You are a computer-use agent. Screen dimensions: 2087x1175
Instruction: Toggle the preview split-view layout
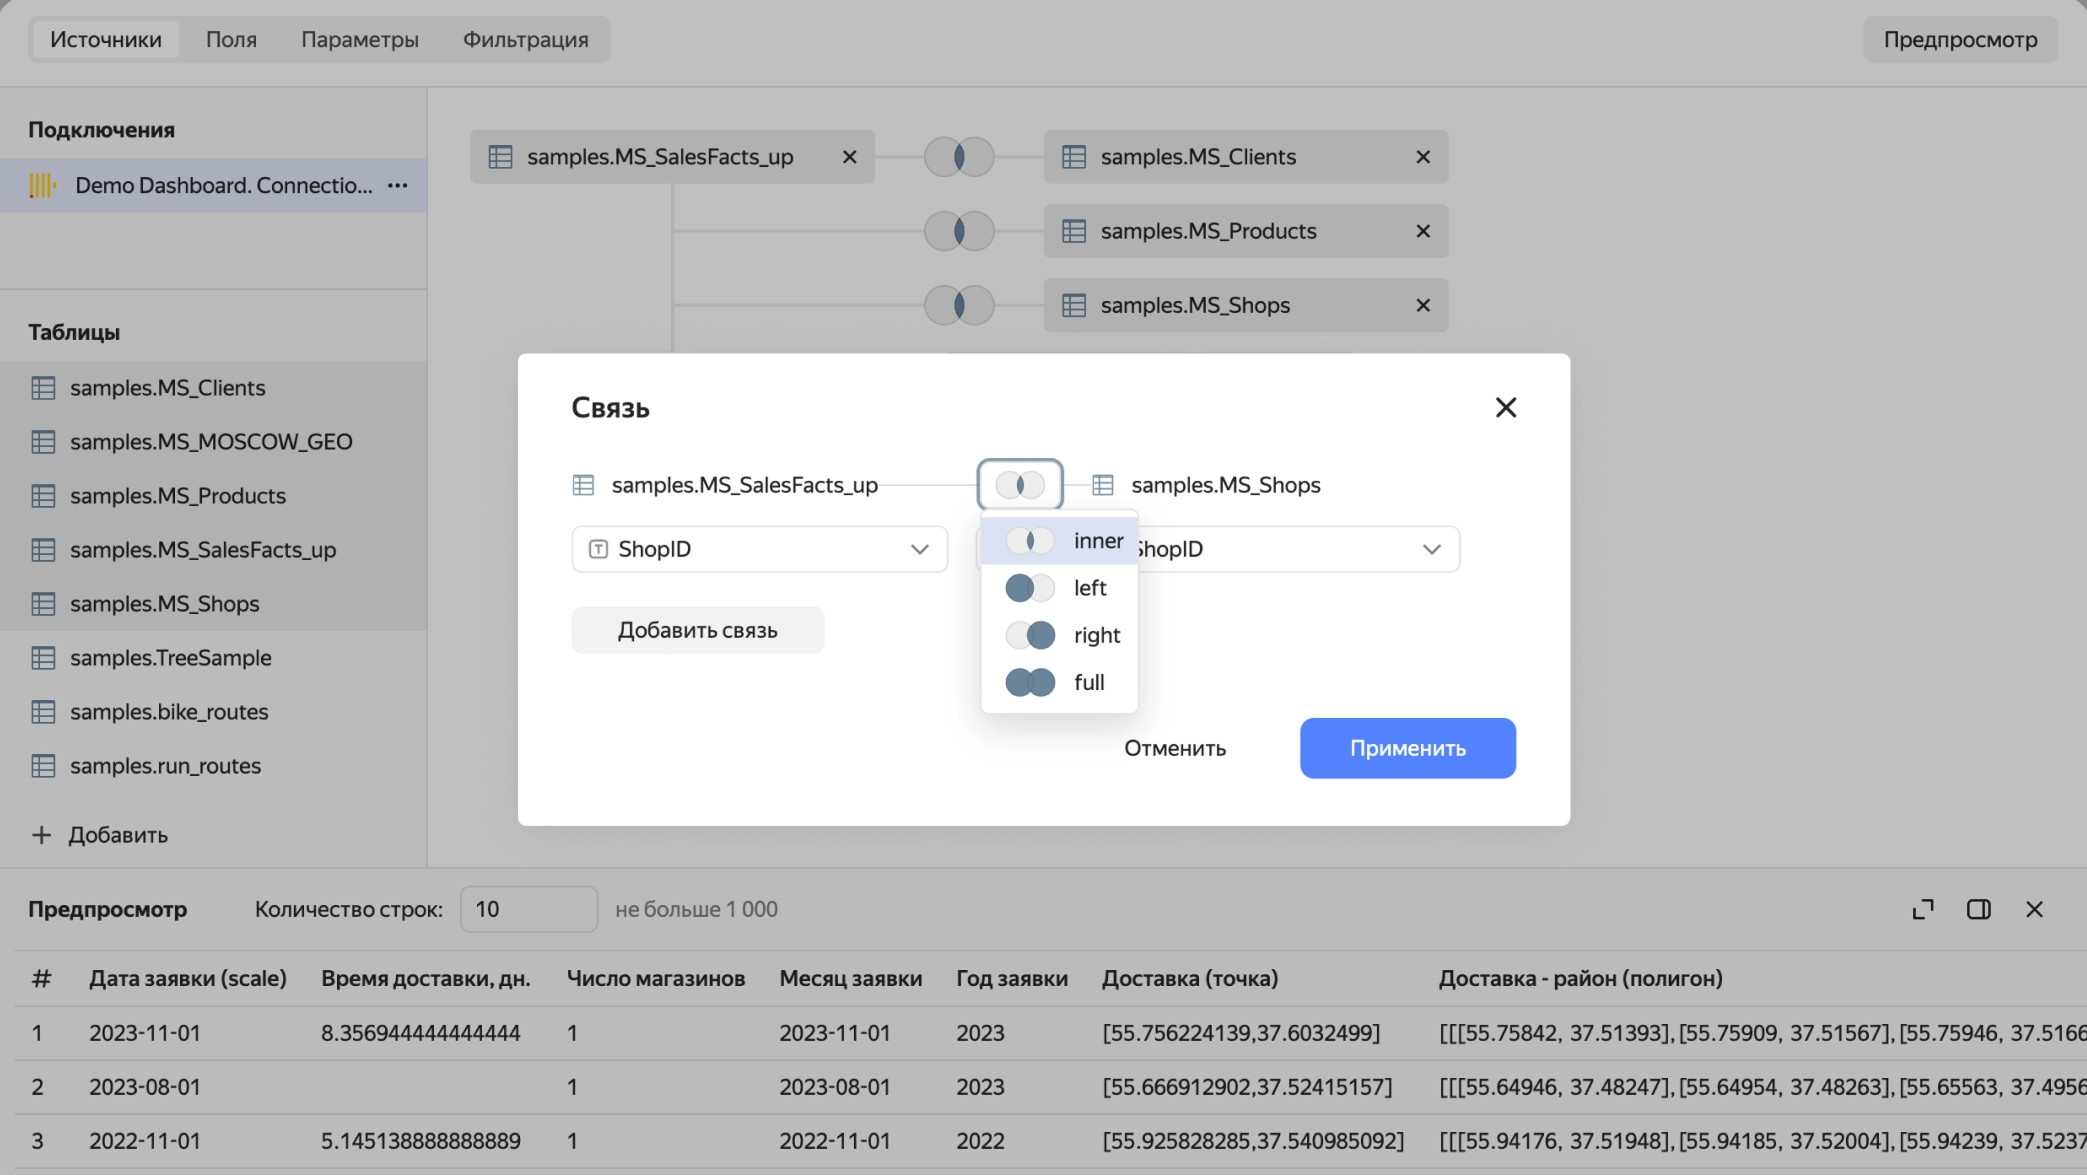click(x=1978, y=909)
